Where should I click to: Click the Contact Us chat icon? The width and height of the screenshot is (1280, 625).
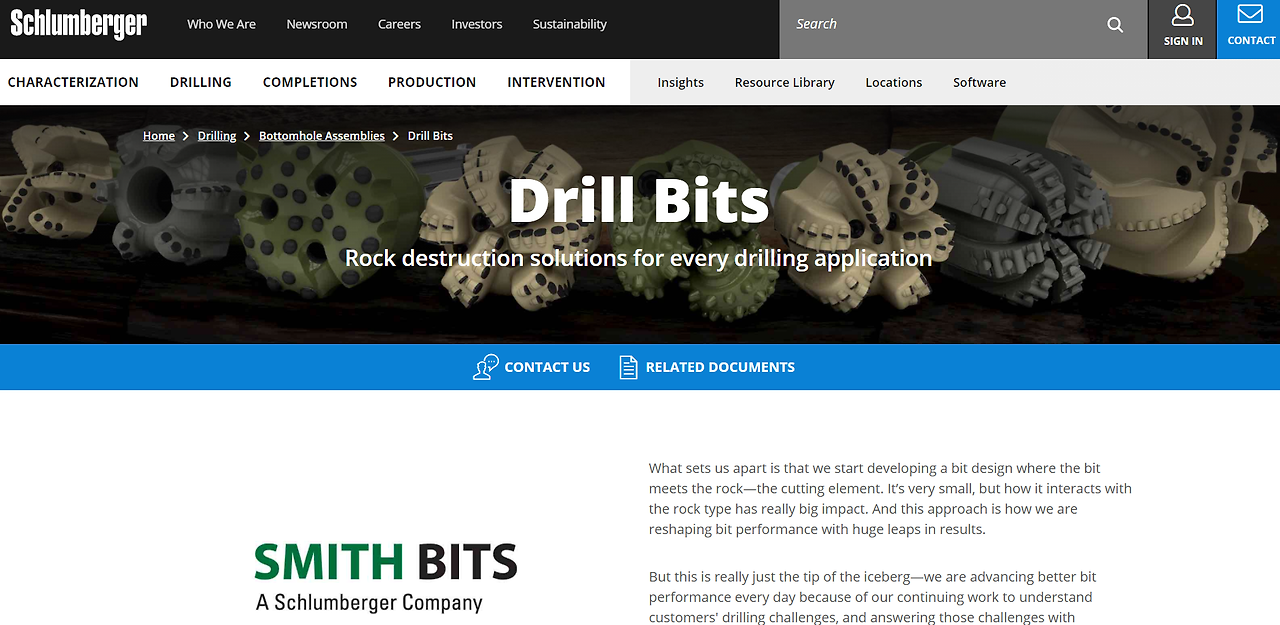click(x=486, y=367)
